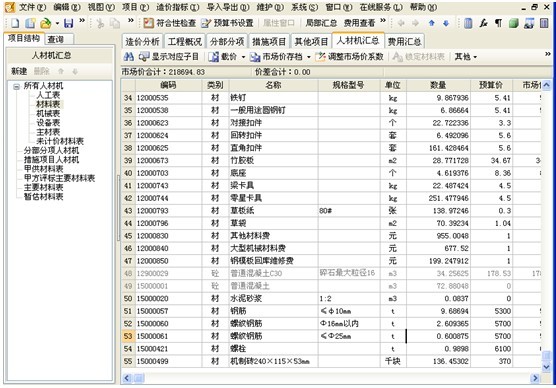
Task: Click the calculator column icon
Action: pos(468,23)
